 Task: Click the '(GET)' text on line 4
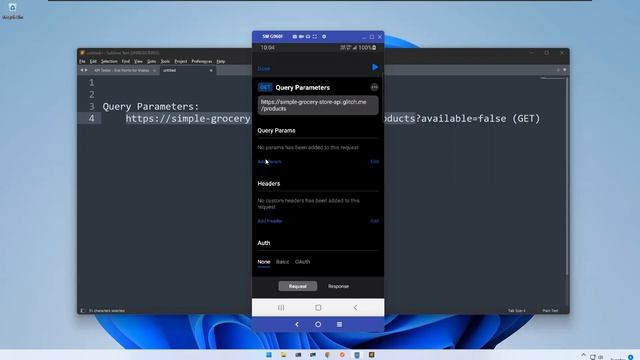pyautogui.click(x=526, y=119)
